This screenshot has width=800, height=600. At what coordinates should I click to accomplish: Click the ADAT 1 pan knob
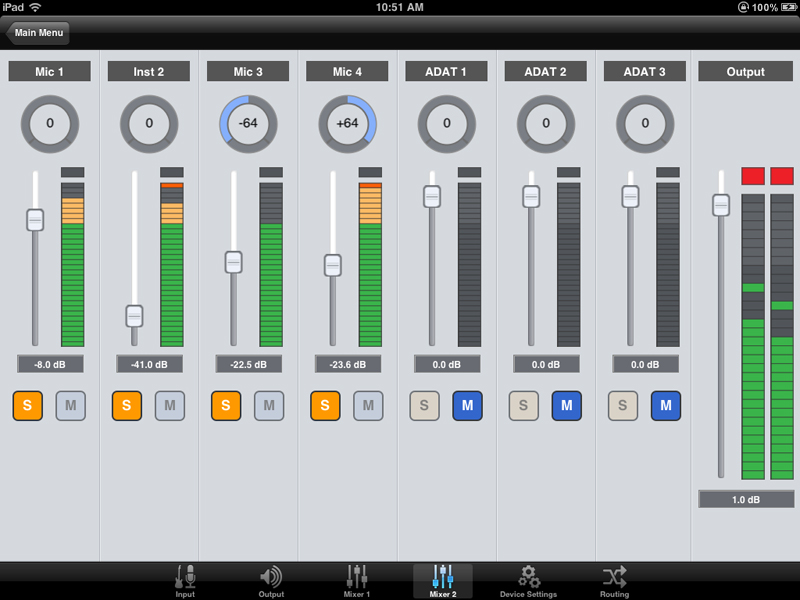click(446, 123)
